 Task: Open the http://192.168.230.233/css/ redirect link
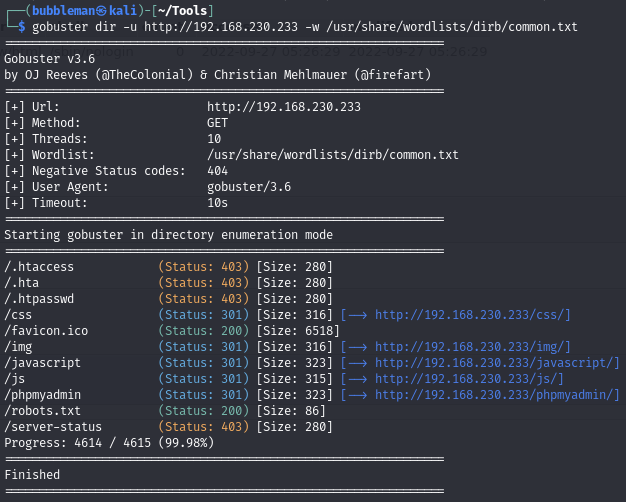[x=470, y=315]
